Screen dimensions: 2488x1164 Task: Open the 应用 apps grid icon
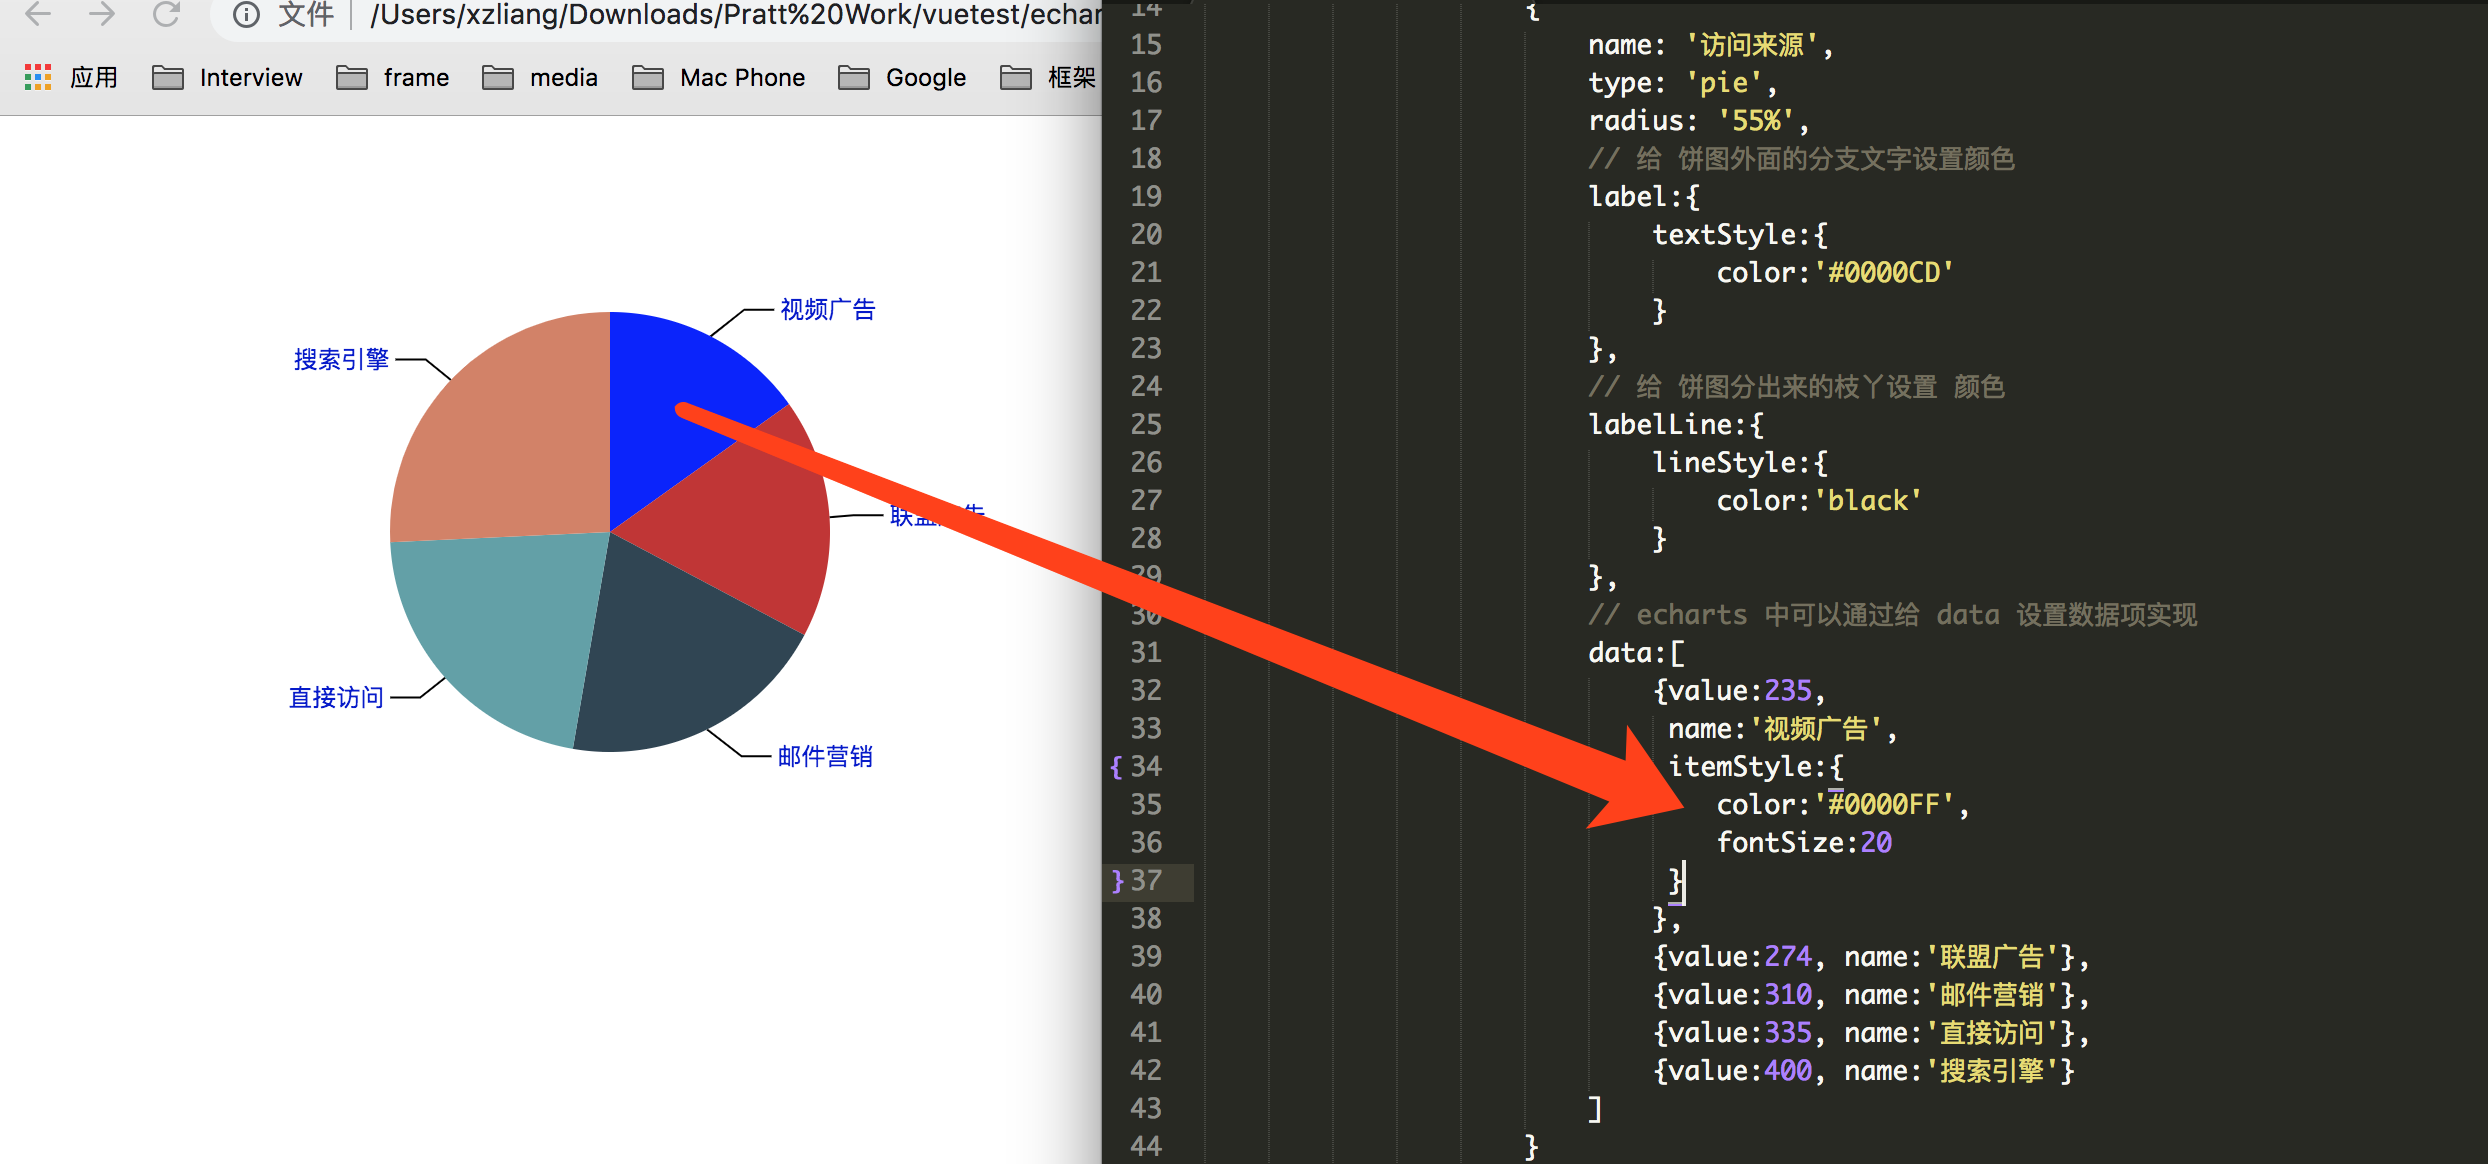coord(38,78)
